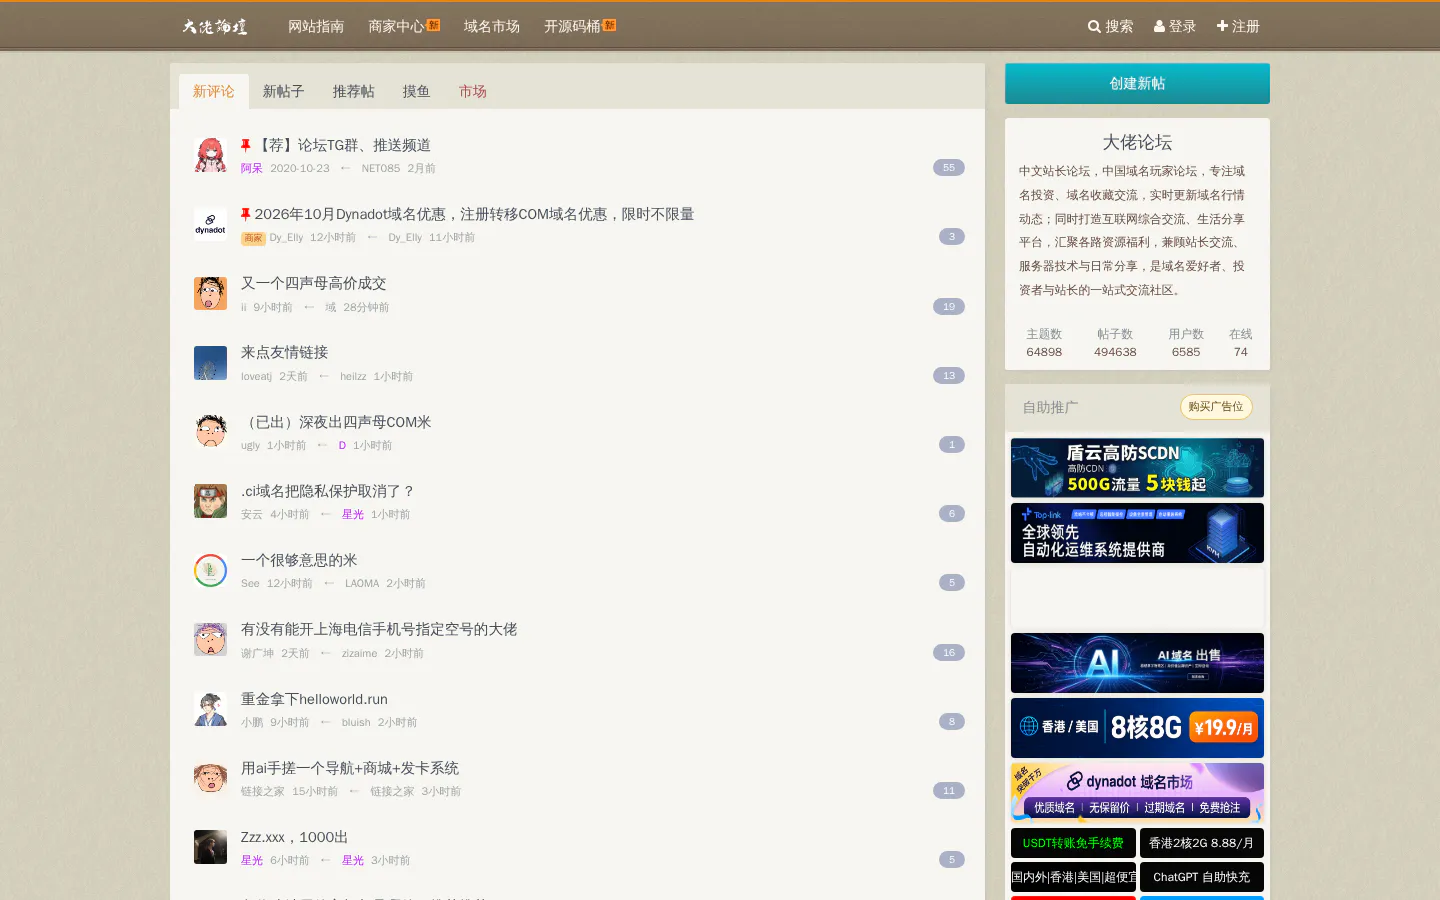Image resolution: width=1440 pixels, height=900 pixels.
Task: Open post 【荐】论坛TG群、推送频道
Action: coord(343,145)
